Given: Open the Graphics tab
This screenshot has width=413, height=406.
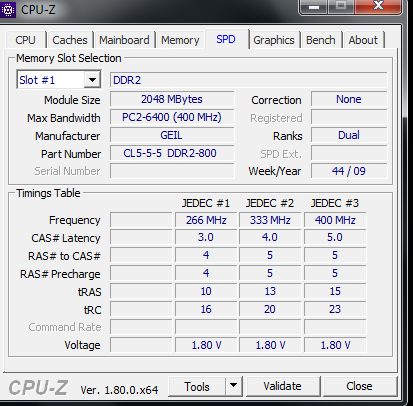Looking at the screenshot, I should (x=274, y=40).
